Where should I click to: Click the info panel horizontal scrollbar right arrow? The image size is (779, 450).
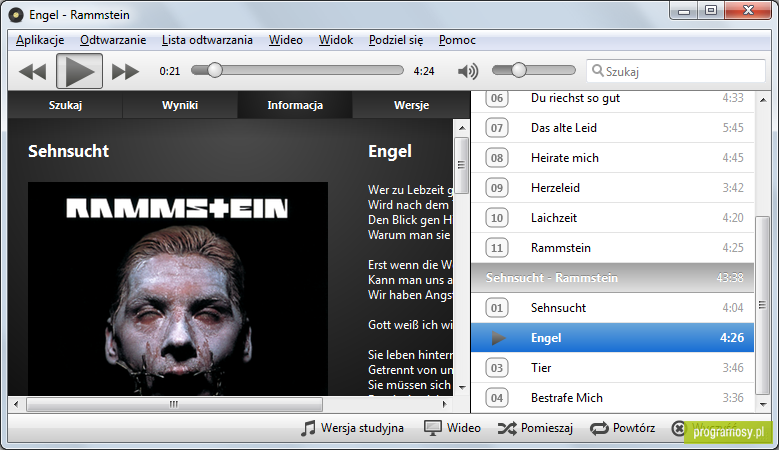point(445,404)
